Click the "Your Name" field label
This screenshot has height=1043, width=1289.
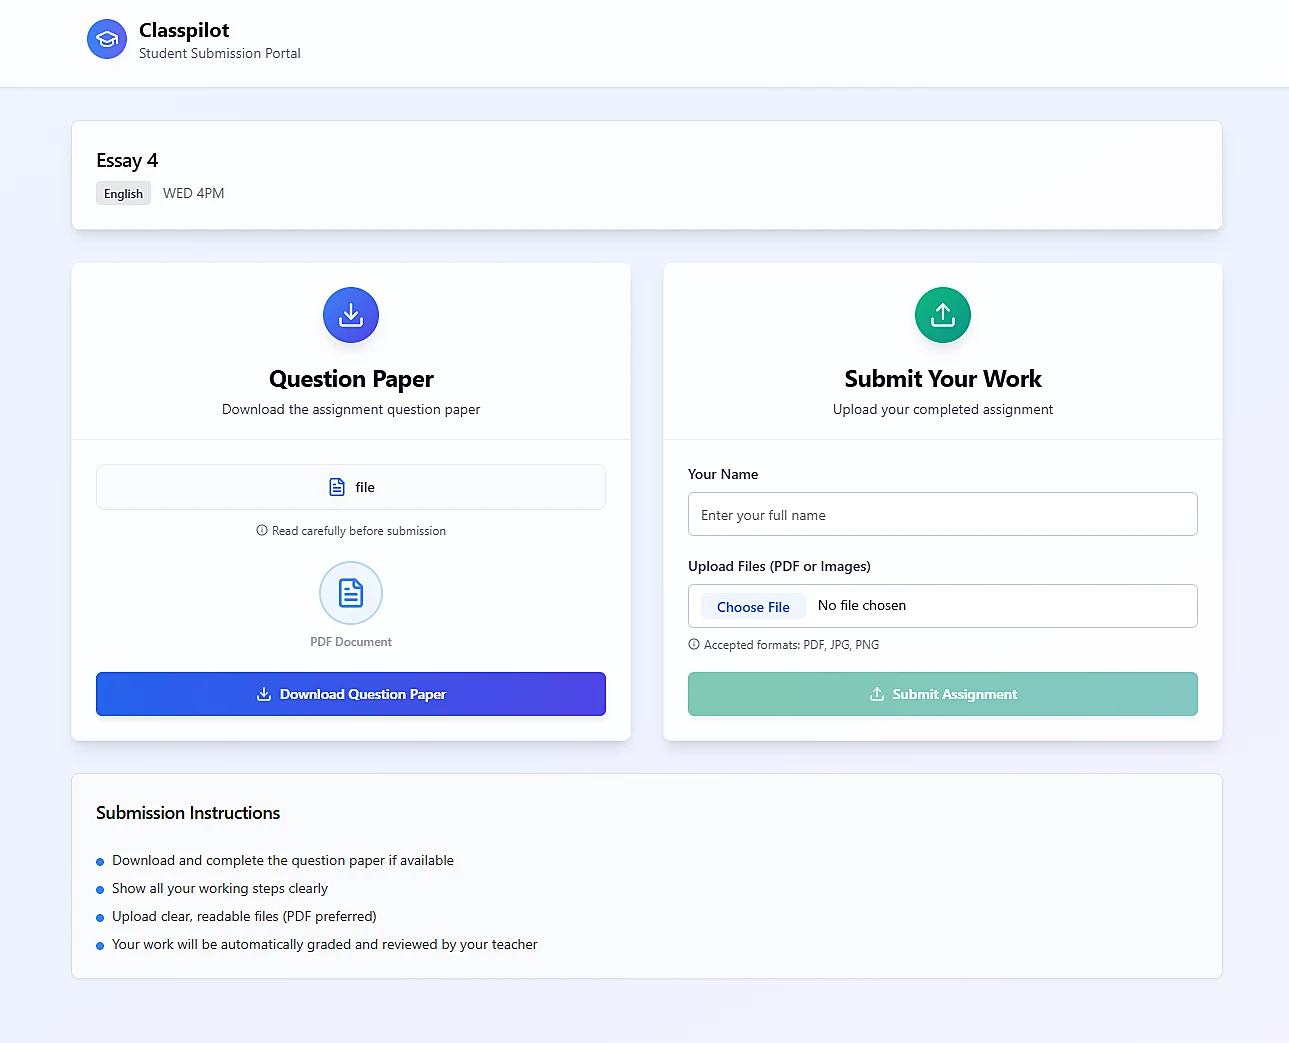coord(723,474)
